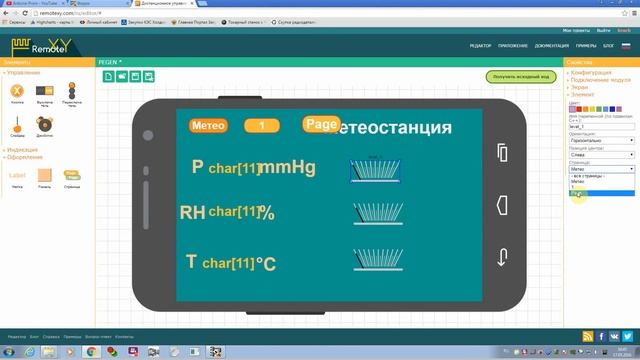Image resolution: width=640 pixels, height=360 pixels.
Task: Open БЛОГ in the top navigation
Action: click(609, 46)
